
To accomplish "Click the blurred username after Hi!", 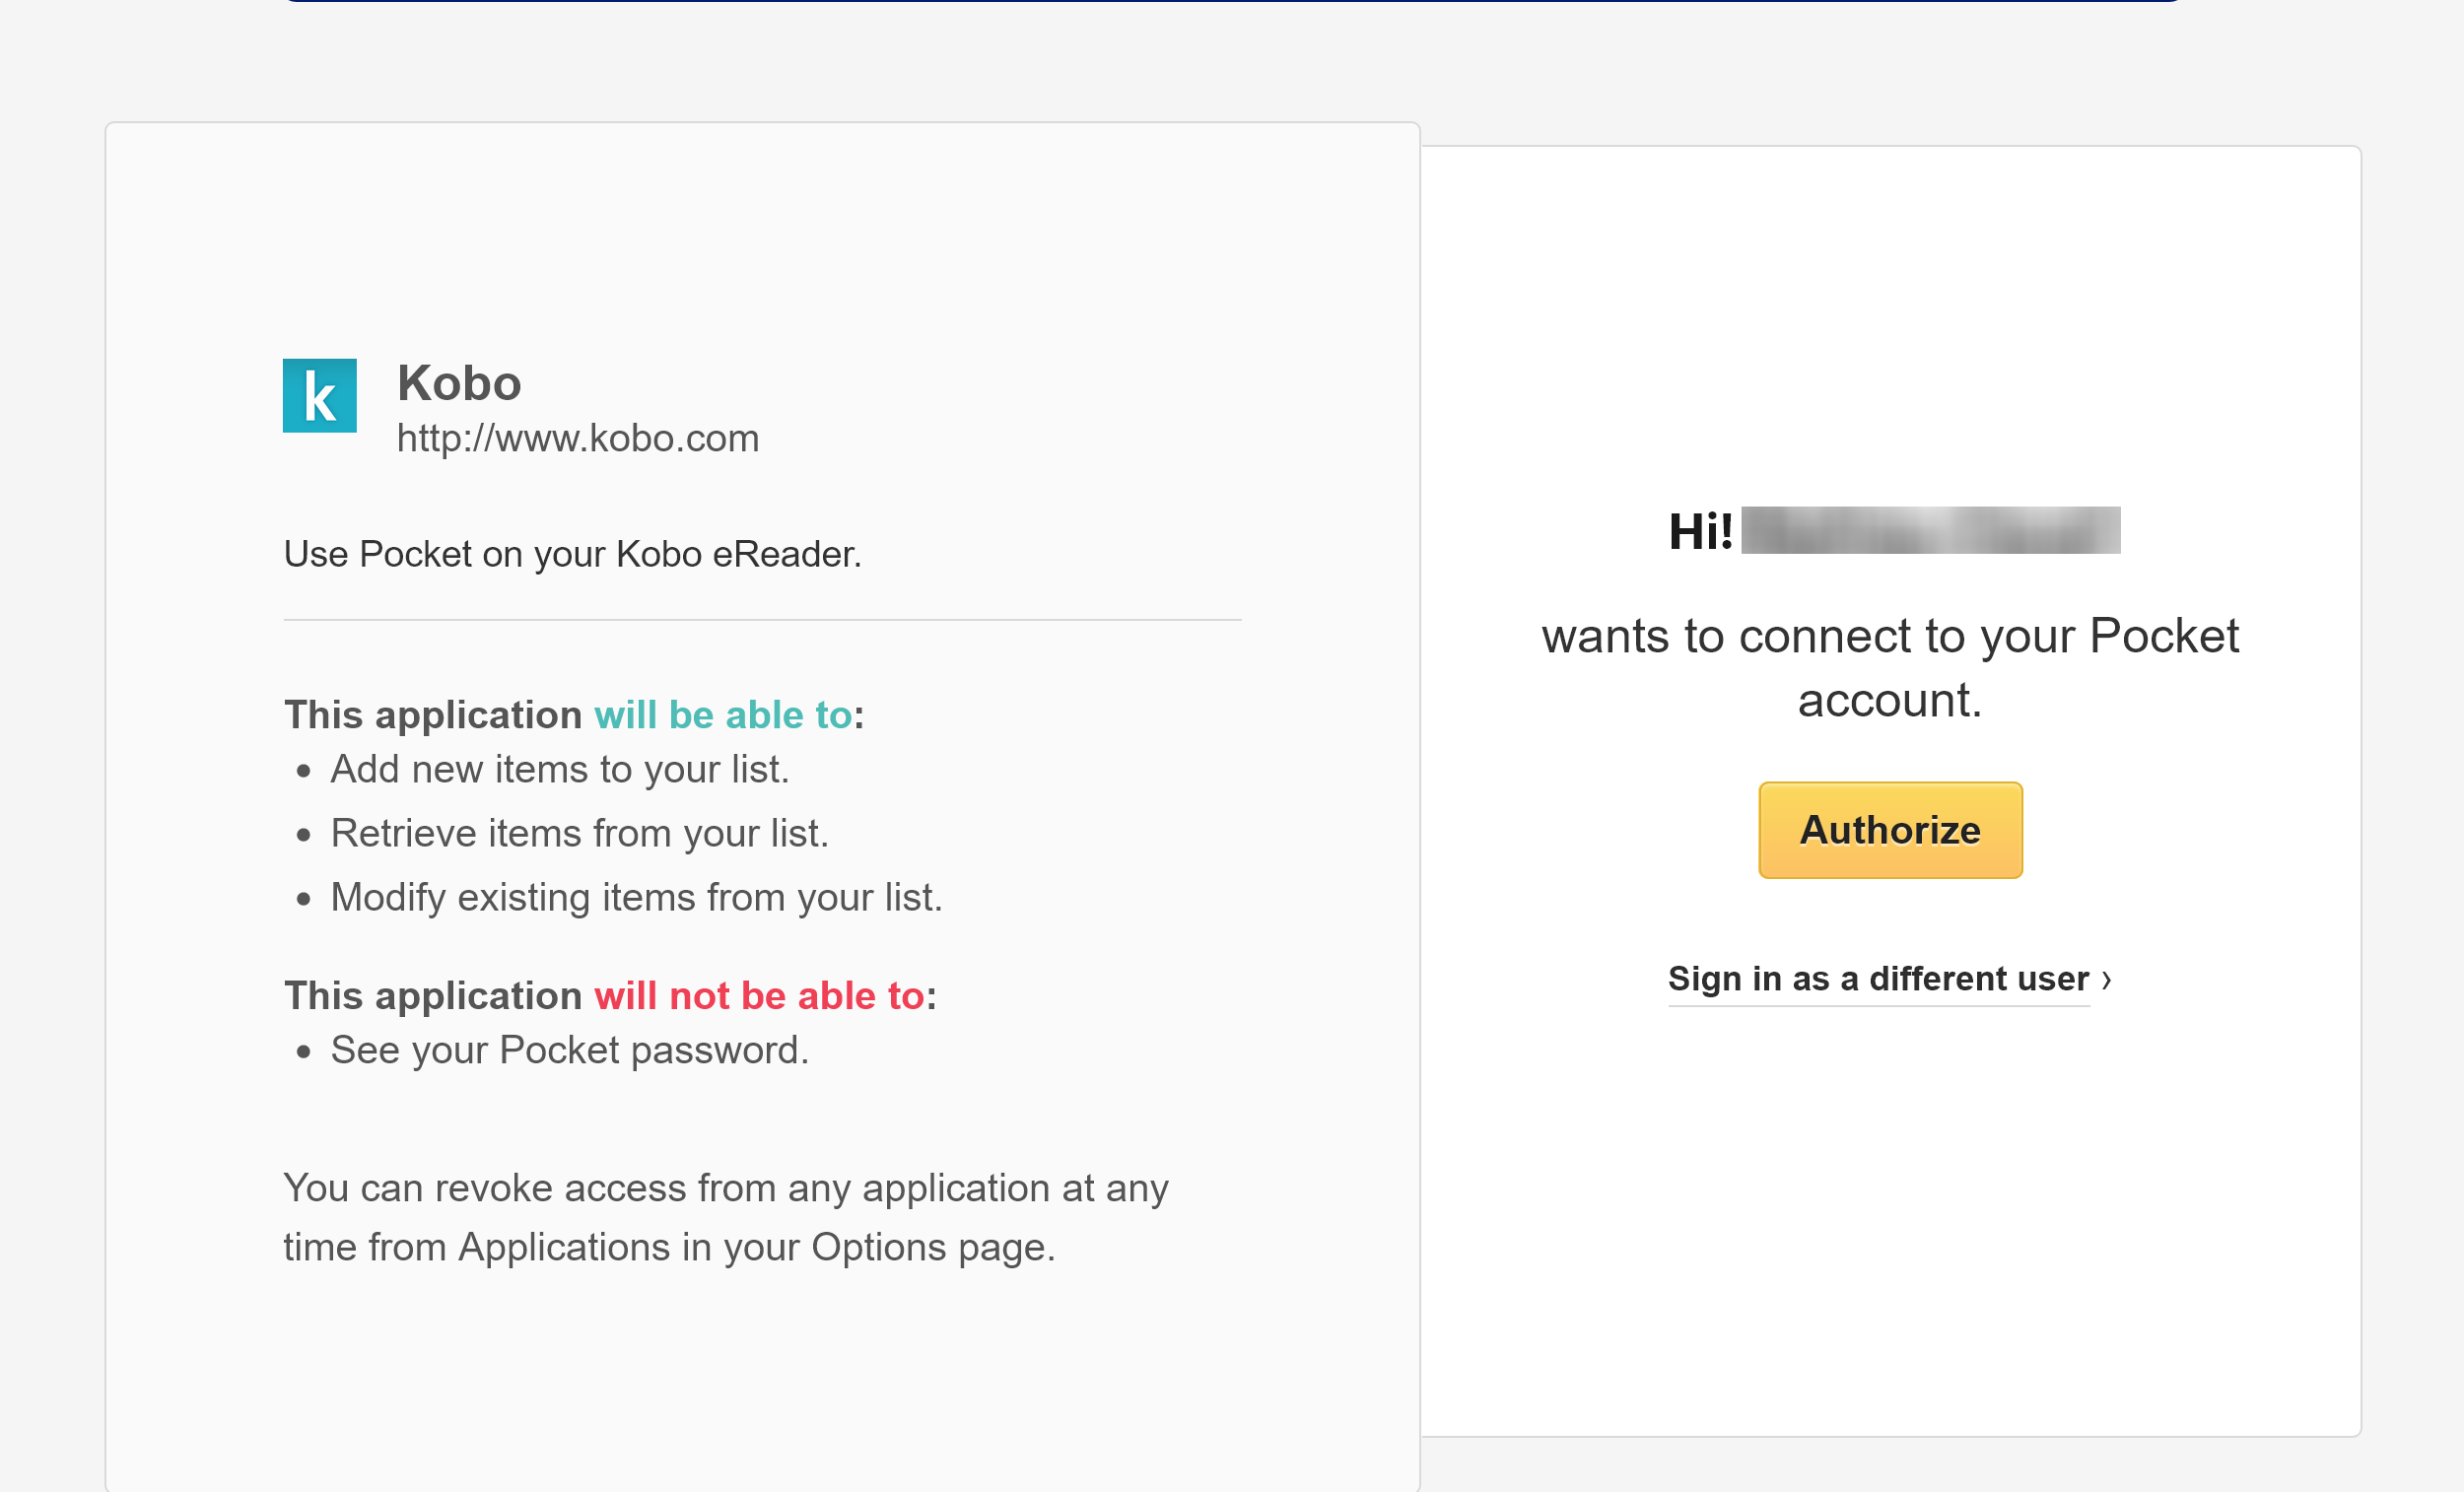I will [x=1929, y=530].
